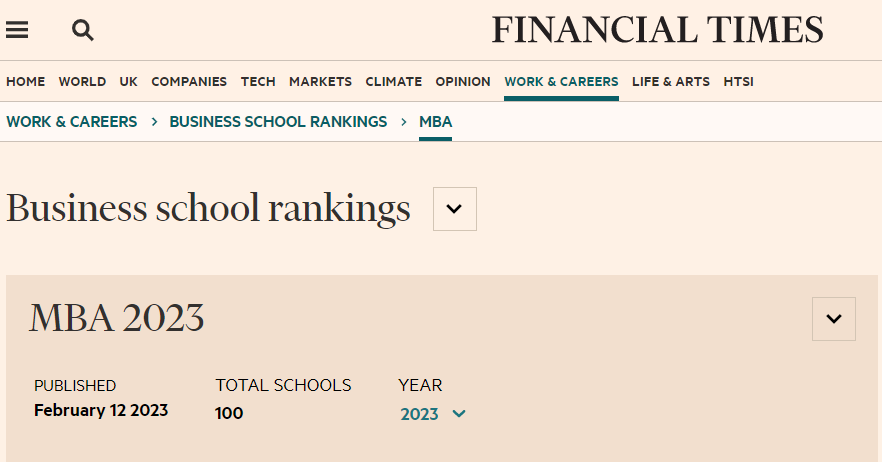Open the HTSI section

coord(738,82)
